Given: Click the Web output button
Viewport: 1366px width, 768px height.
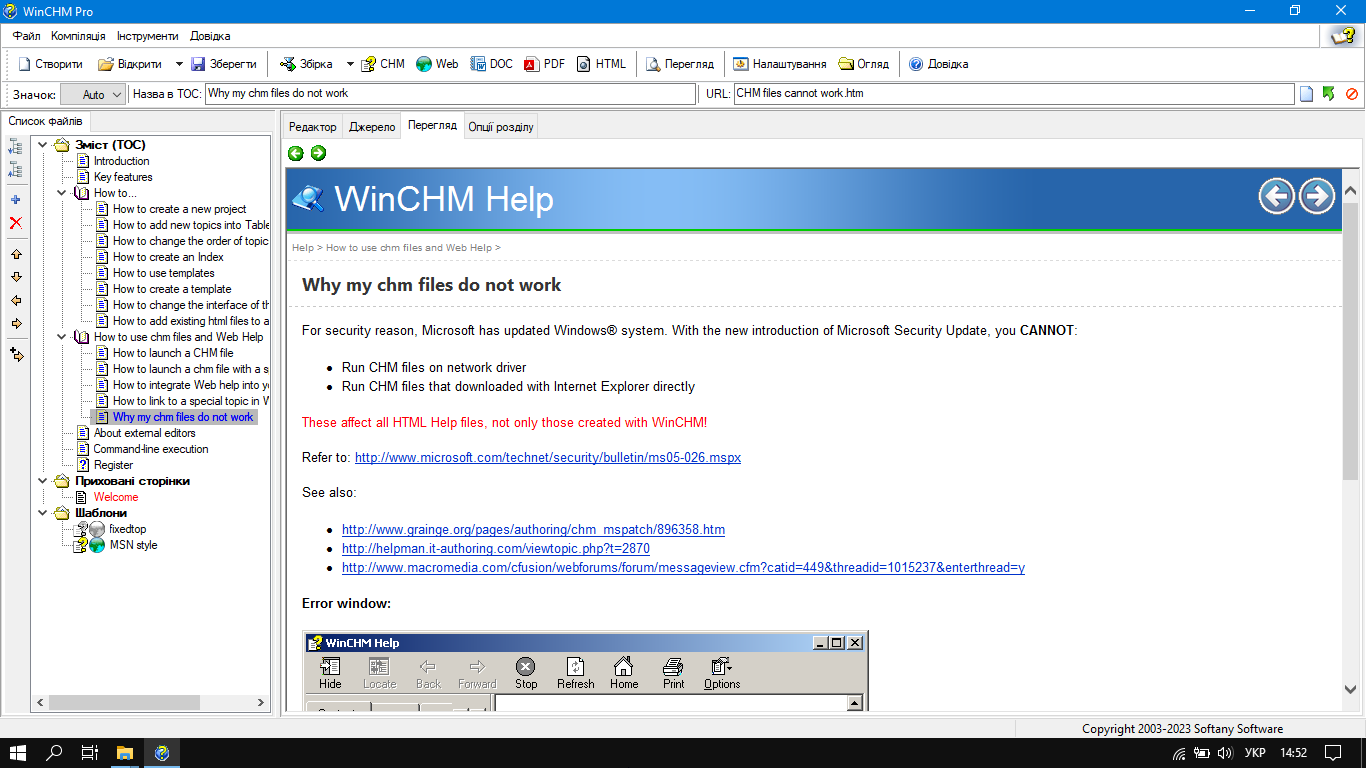Looking at the screenshot, I should coord(437,64).
